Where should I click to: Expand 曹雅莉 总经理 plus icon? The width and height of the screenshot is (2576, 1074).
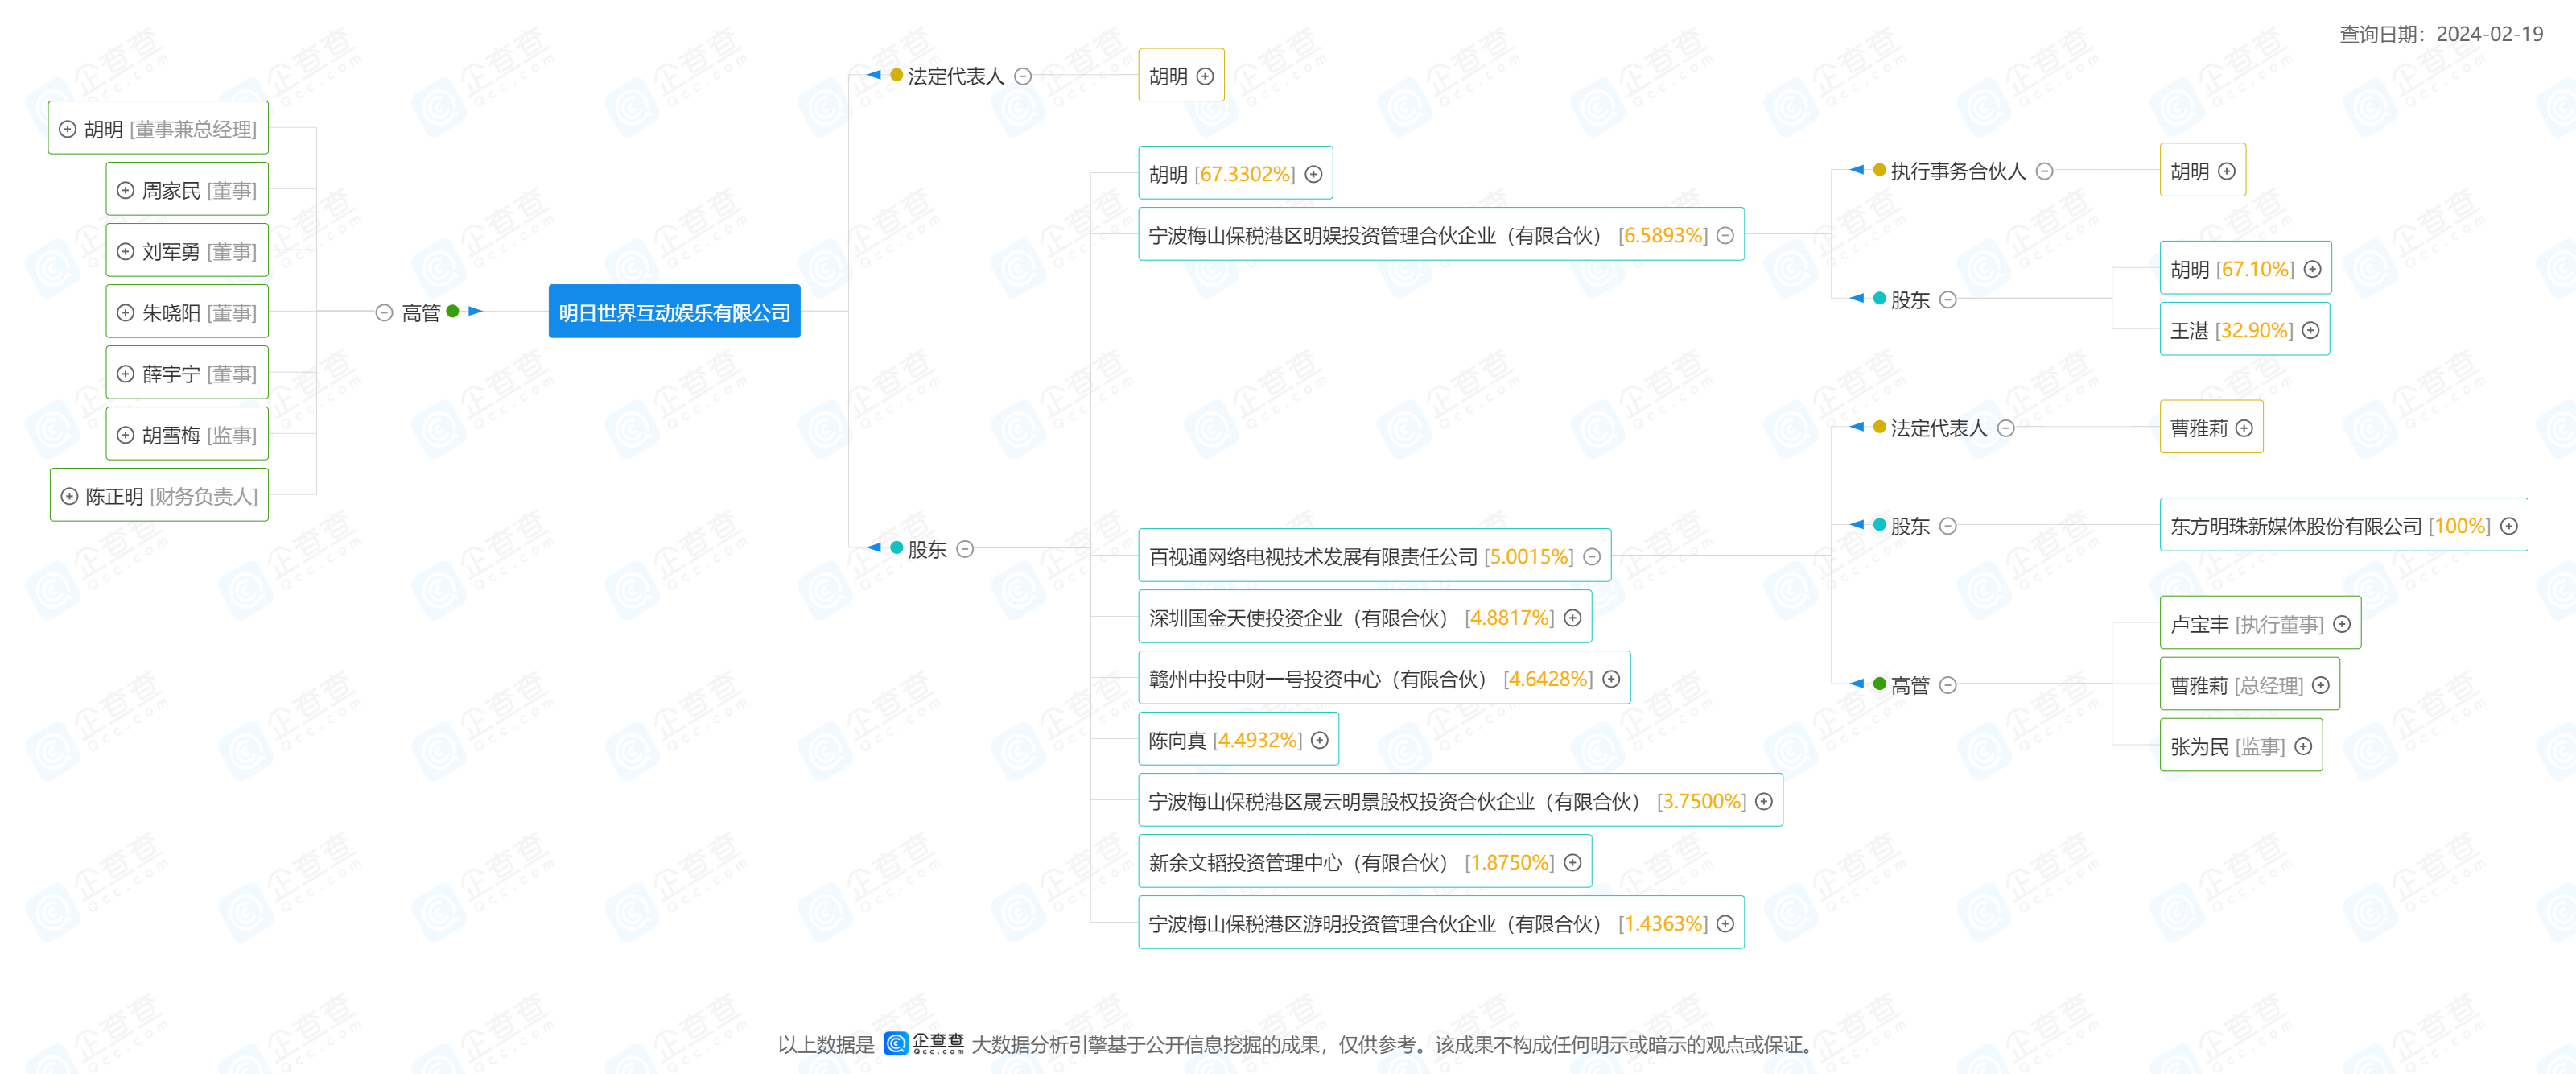pyautogui.click(x=2321, y=685)
